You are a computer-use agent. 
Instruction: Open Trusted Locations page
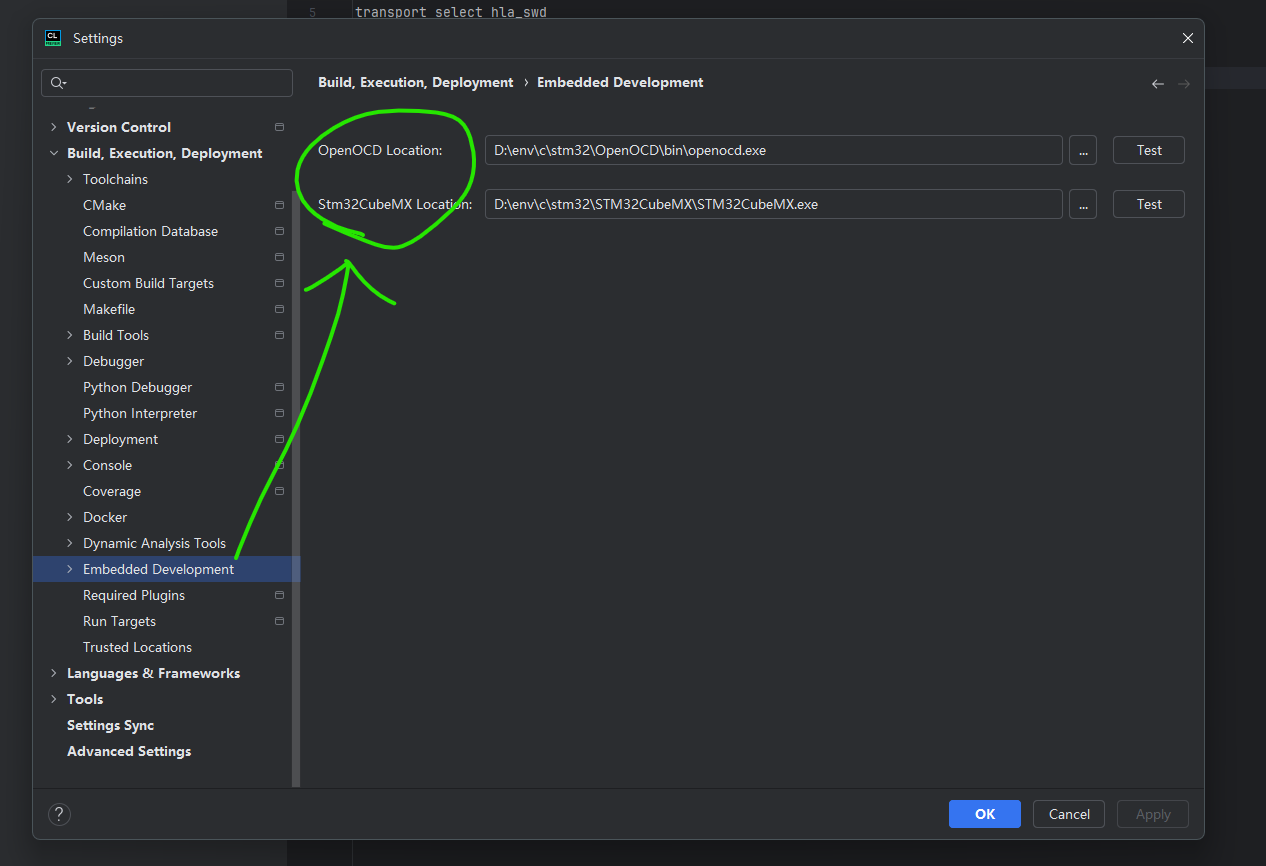tap(137, 647)
